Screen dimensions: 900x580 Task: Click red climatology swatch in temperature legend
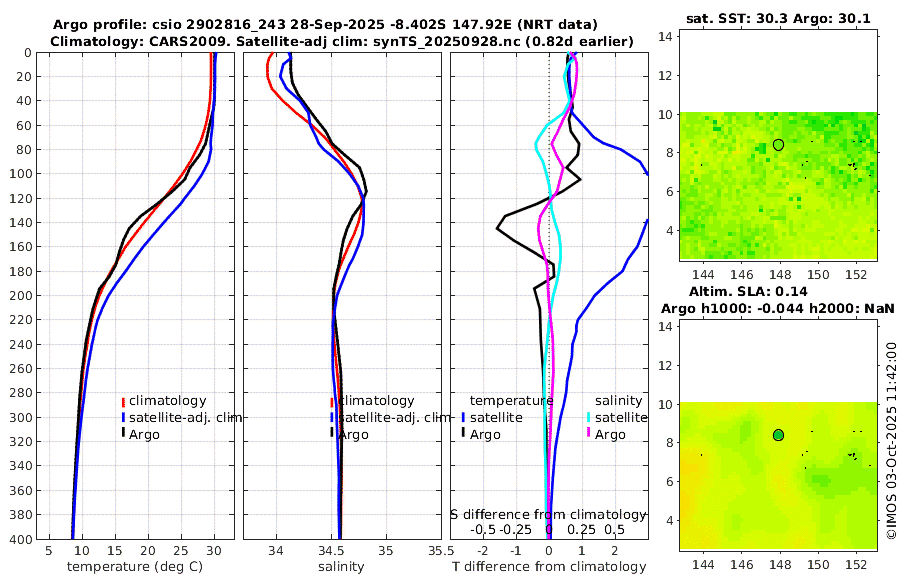click(123, 401)
